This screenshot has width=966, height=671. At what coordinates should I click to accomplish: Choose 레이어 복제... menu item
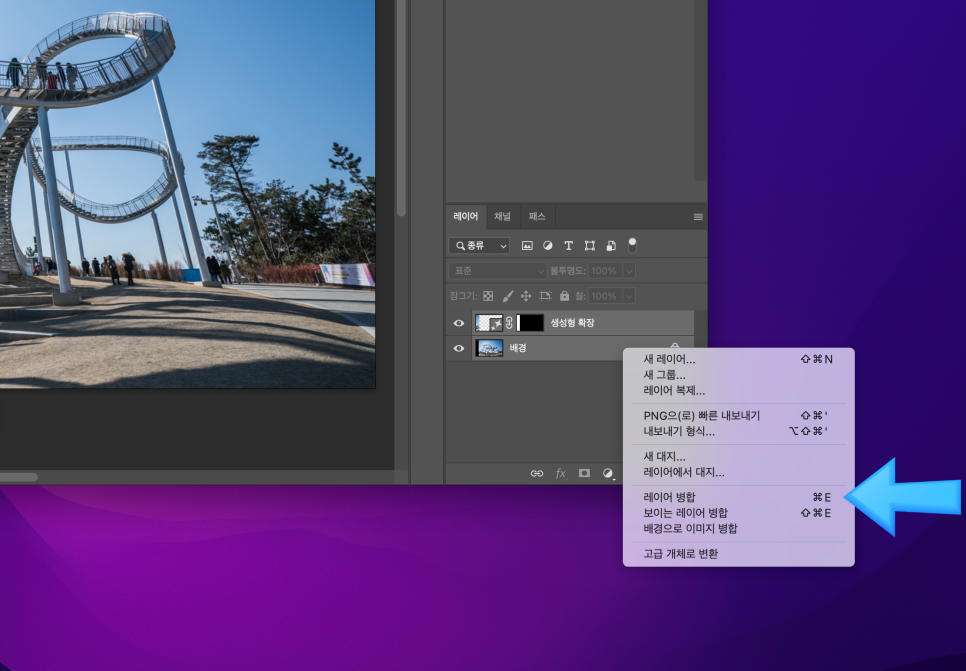coord(738,390)
